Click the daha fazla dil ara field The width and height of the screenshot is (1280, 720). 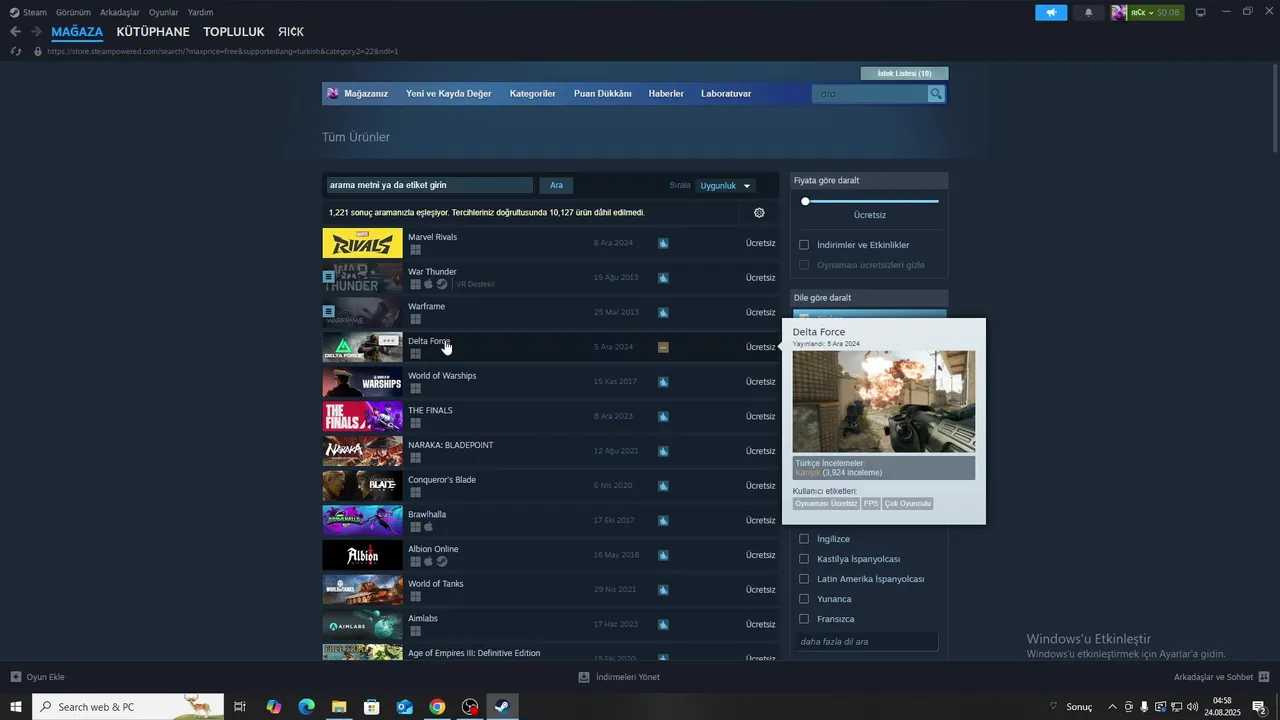tap(868, 641)
